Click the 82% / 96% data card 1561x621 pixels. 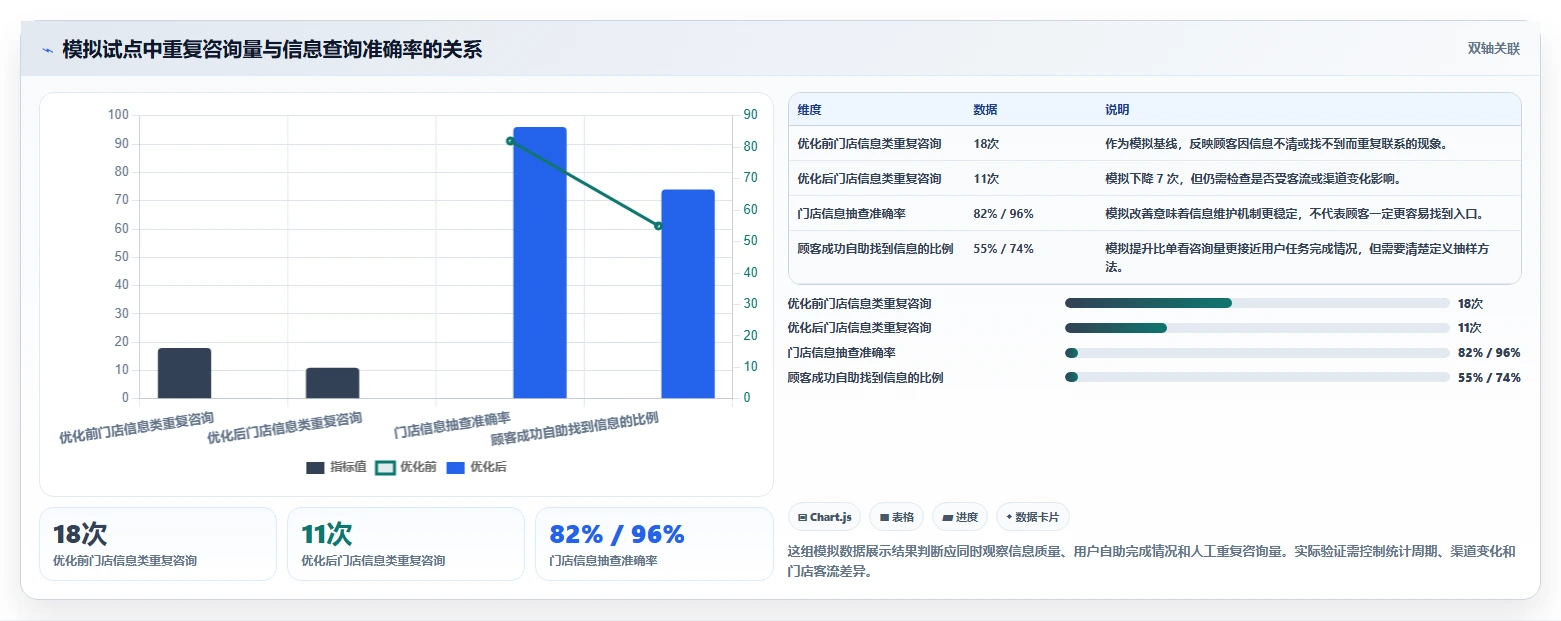click(654, 544)
